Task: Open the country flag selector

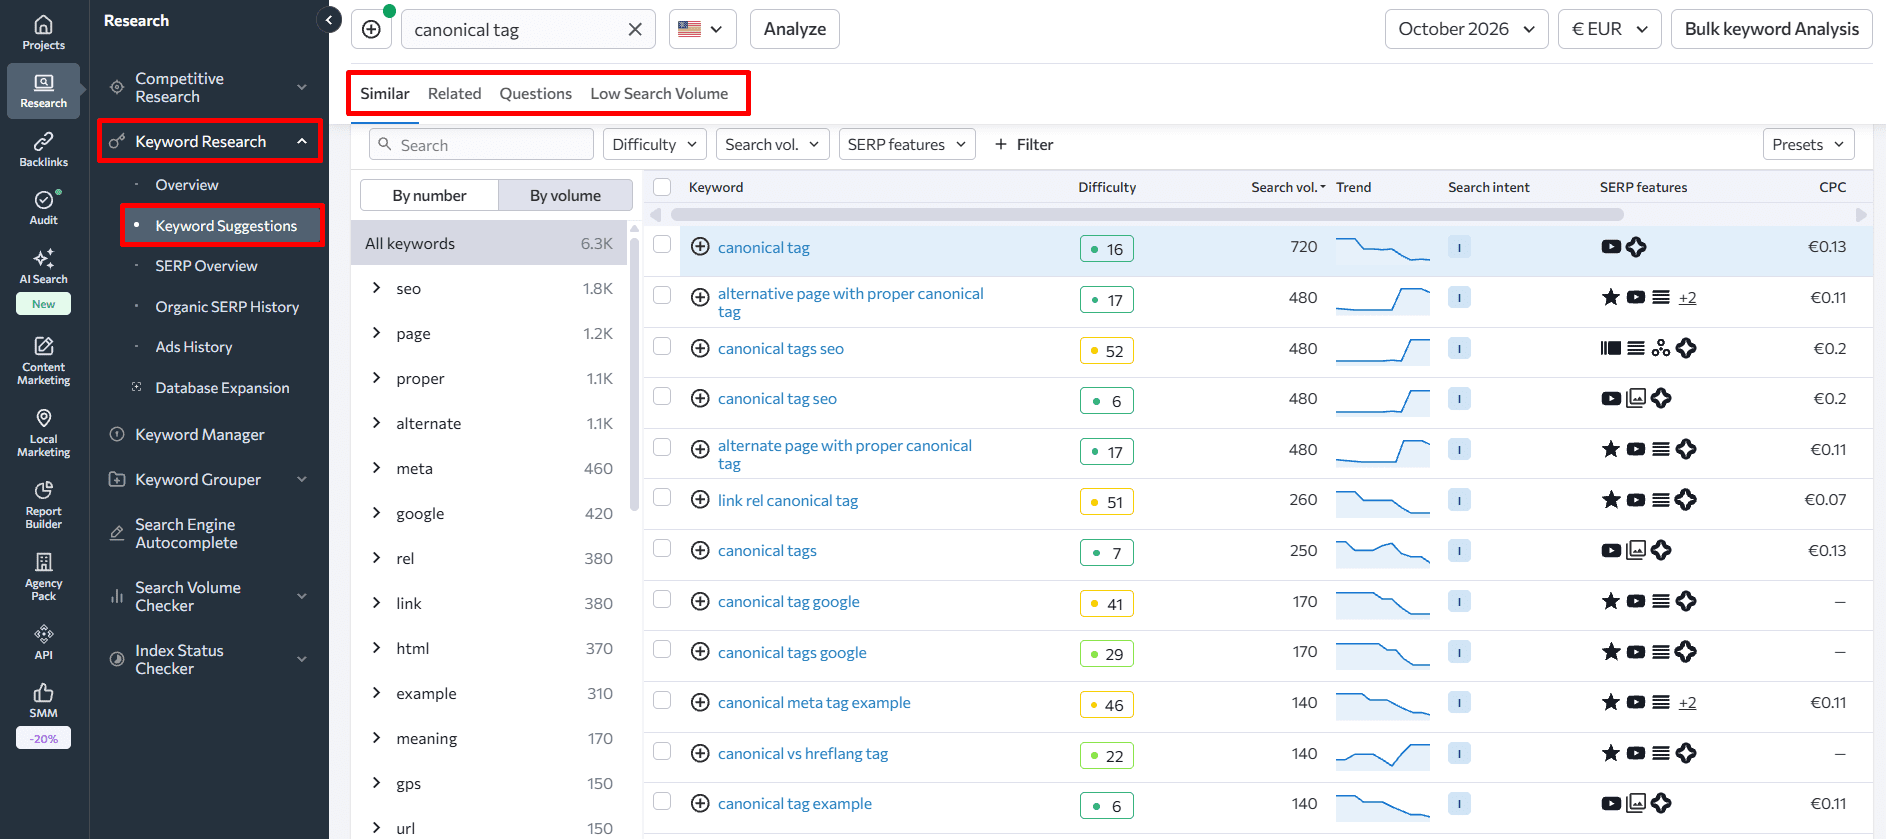Action: point(702,29)
